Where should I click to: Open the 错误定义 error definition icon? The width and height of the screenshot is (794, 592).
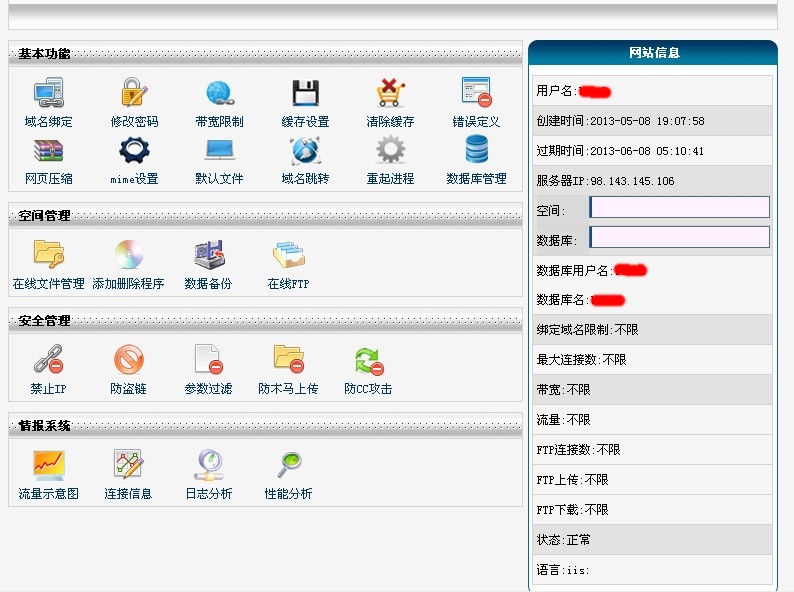(476, 93)
